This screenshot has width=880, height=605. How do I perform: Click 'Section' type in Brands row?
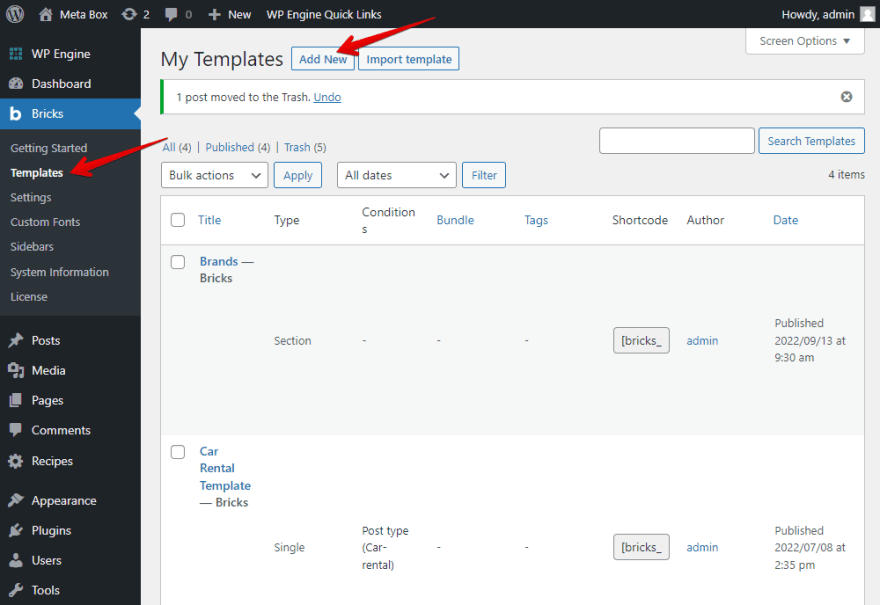(x=292, y=341)
